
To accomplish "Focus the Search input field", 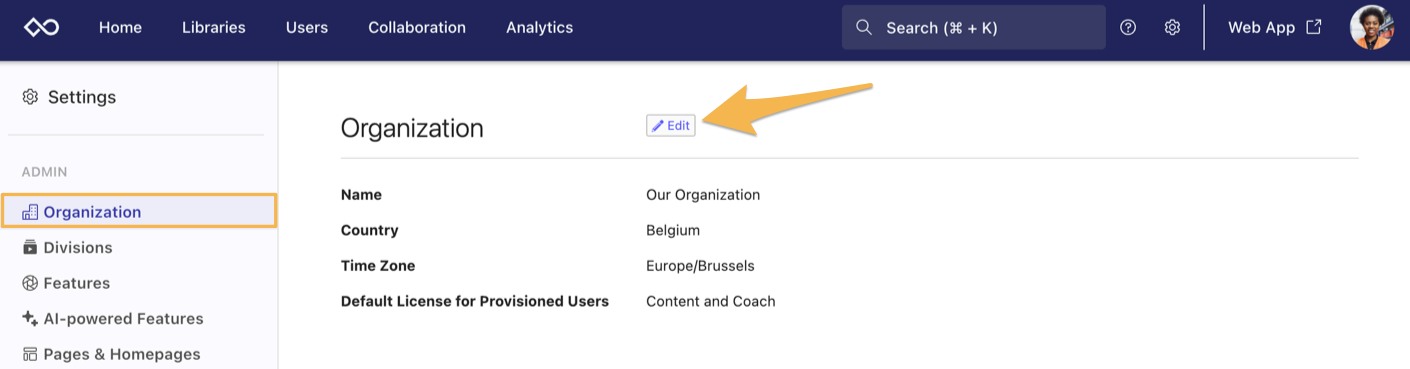I will 974,27.
